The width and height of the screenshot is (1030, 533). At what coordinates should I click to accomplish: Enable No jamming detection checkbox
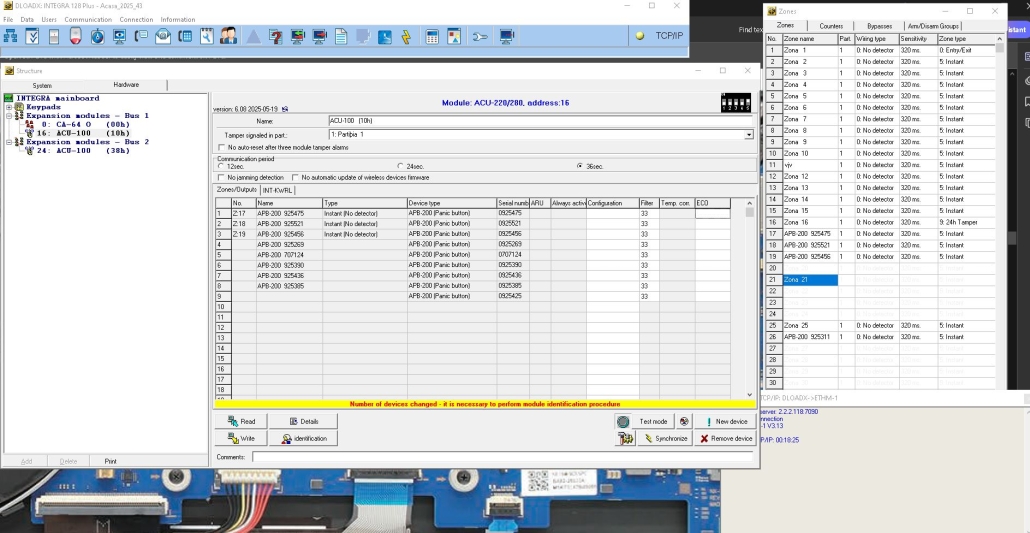click(x=221, y=177)
